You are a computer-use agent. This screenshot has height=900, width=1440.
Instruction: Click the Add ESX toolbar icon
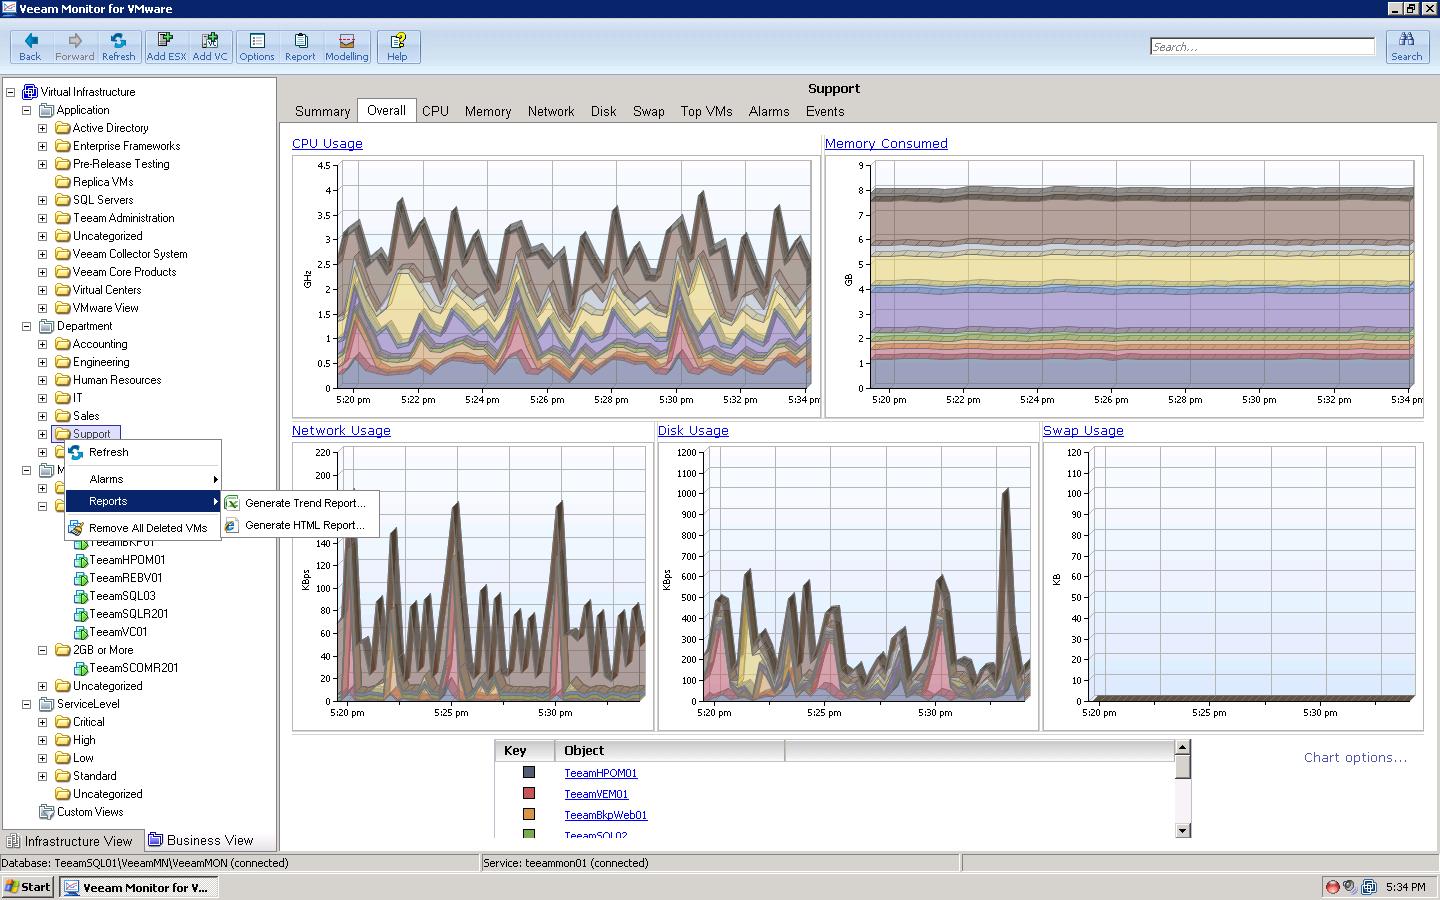click(x=166, y=41)
